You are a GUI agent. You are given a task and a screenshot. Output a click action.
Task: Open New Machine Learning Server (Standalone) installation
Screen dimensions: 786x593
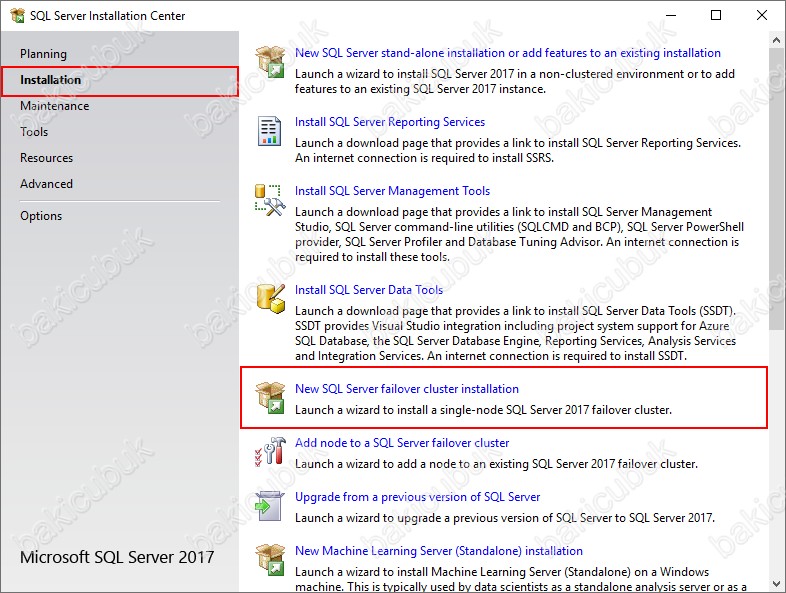click(x=439, y=551)
